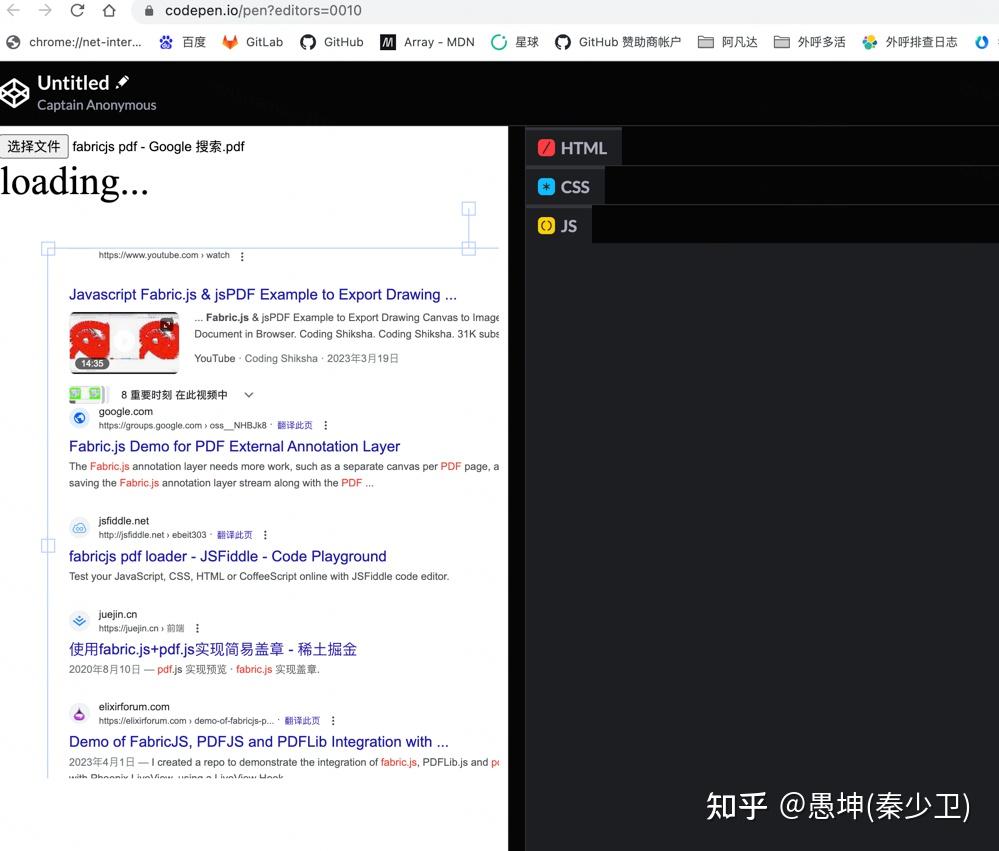Open the juejin.cn result three-dot menu

(198, 628)
